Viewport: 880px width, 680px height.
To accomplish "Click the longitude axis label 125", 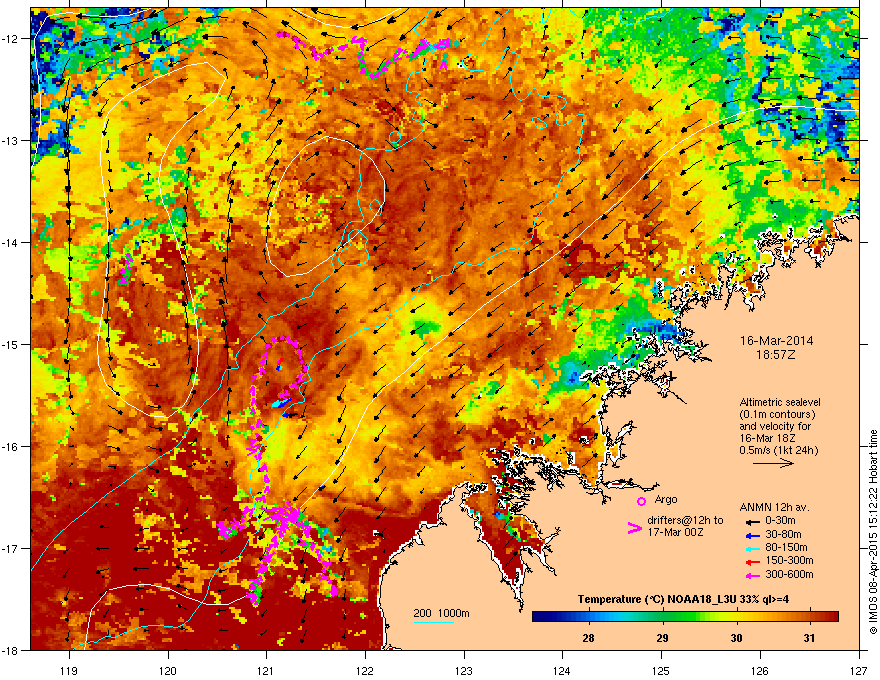I will 661,670.
